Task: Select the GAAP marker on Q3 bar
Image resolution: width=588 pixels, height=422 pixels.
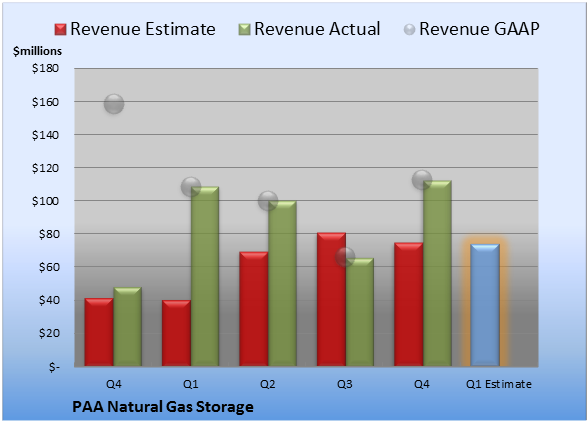Action: coord(345,257)
